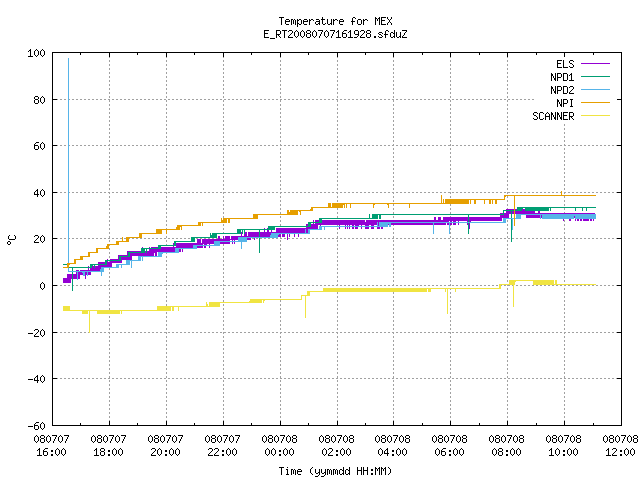This screenshot has width=640, height=480.
Task: Select the NPI legend label
Action: tap(565, 103)
